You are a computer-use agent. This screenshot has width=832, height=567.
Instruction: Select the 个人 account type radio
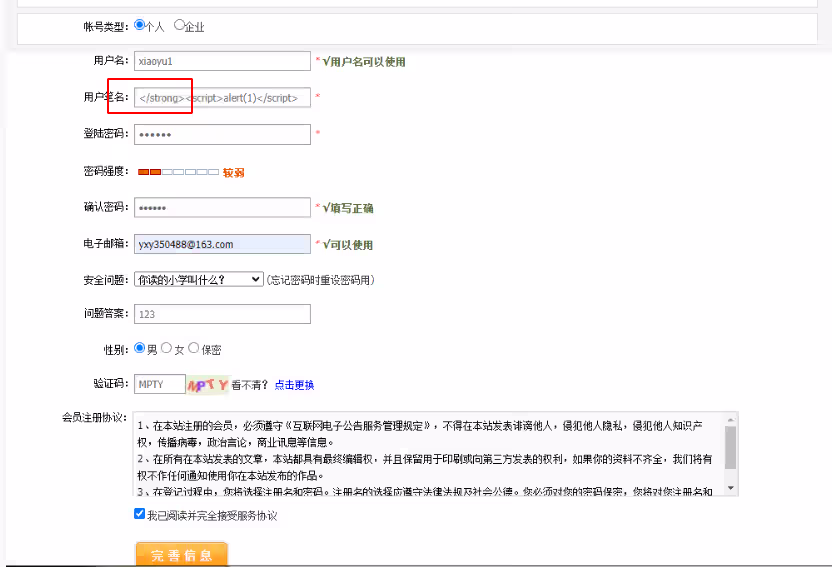[140, 25]
